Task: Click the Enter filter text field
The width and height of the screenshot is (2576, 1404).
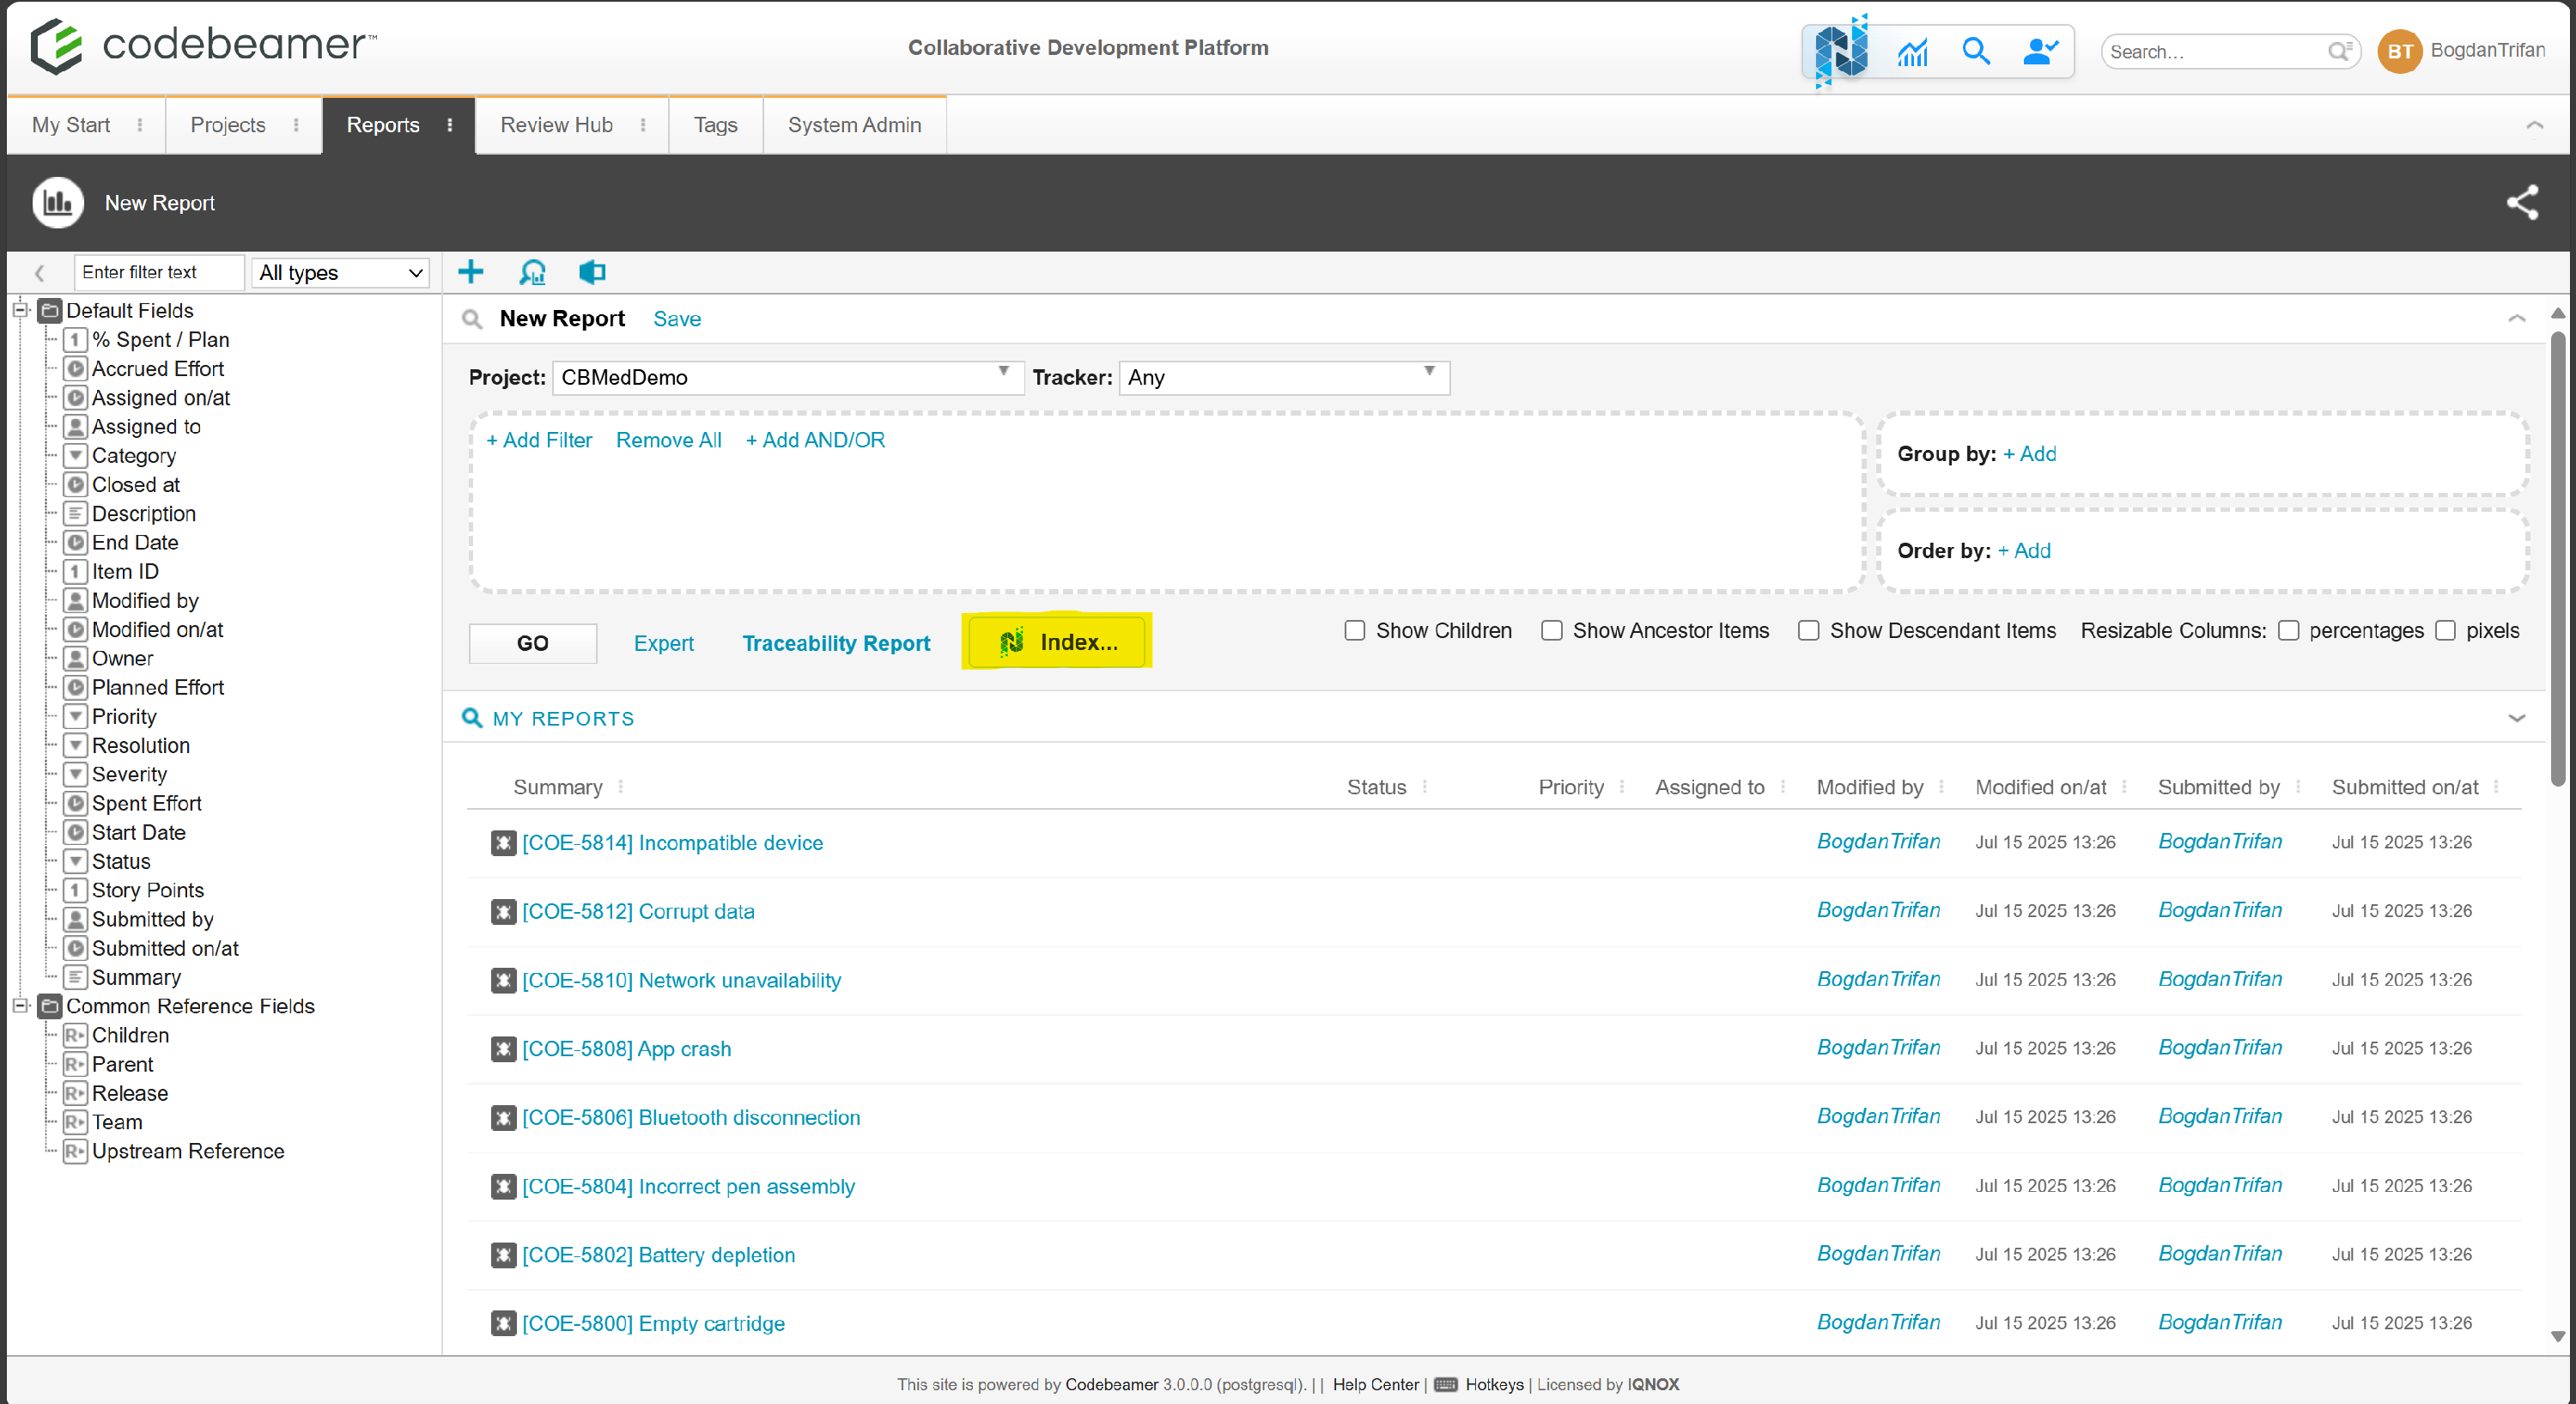Action: tap(158, 272)
